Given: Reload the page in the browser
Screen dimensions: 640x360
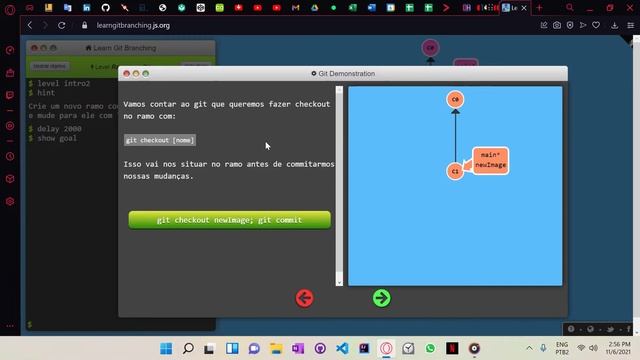Looking at the screenshot, I should click(x=62, y=25).
